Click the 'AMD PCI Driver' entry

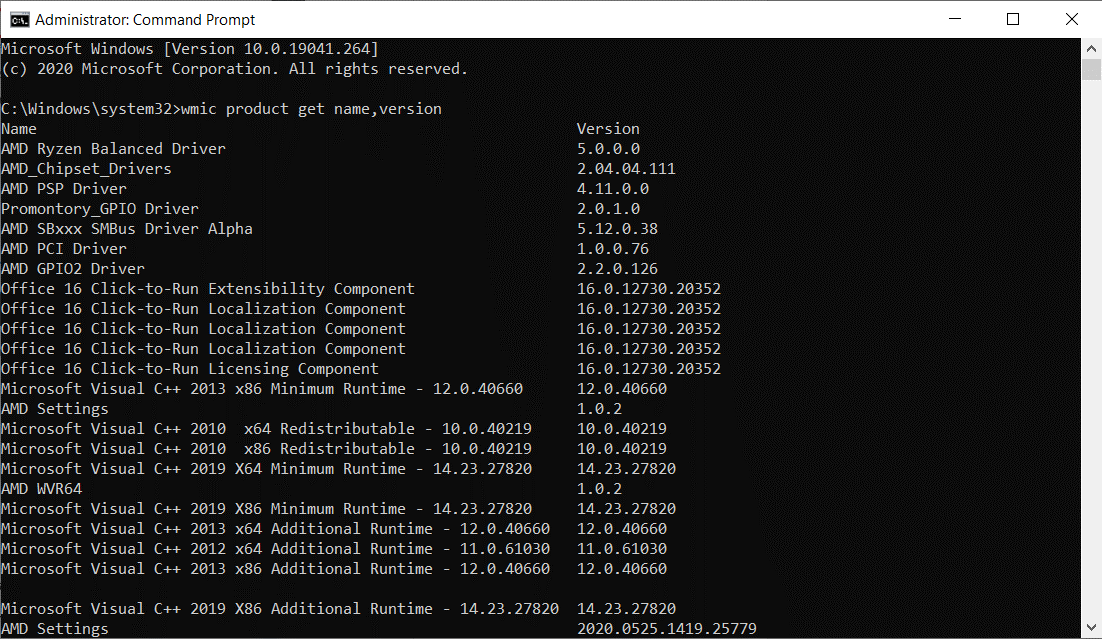coord(64,249)
